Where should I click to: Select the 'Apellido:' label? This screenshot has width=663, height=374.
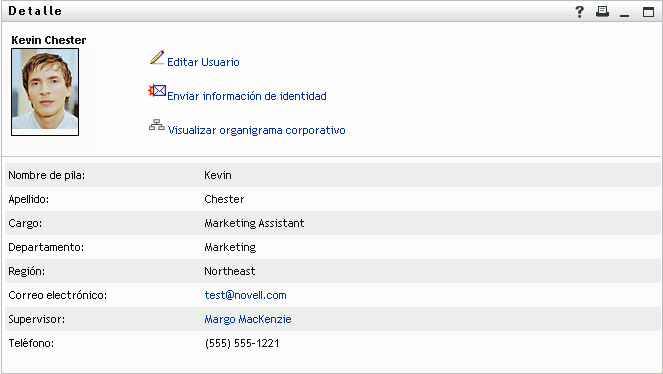tap(29, 199)
